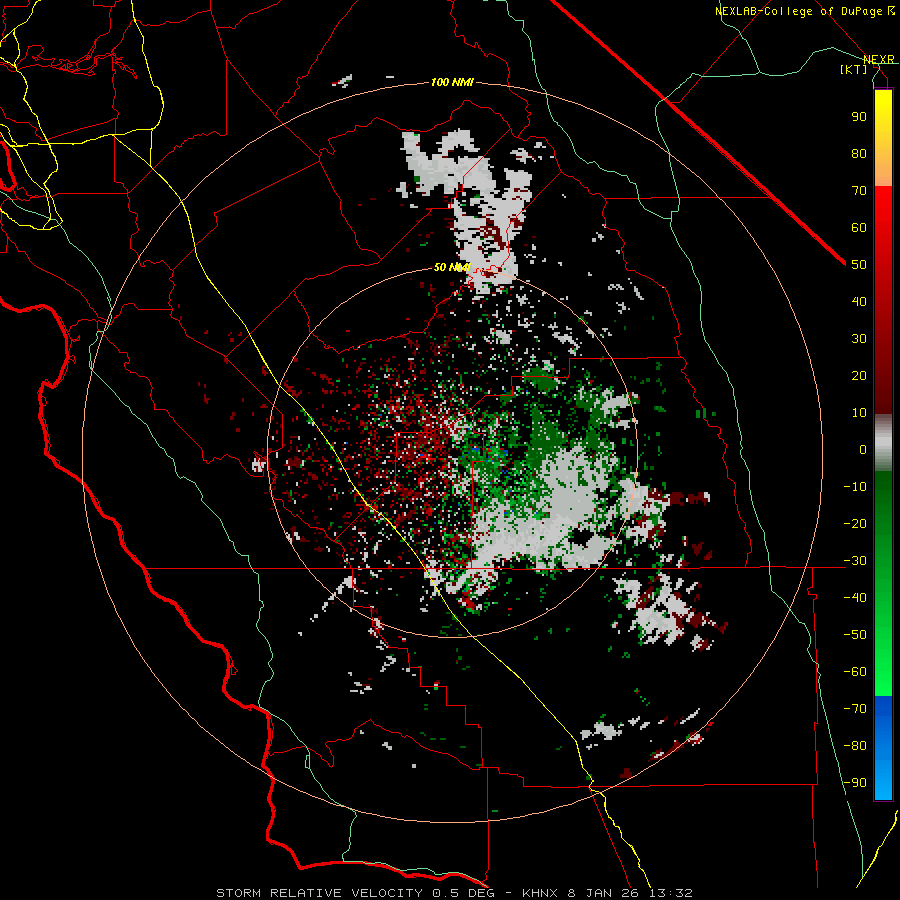Click the "50 NMI" range ring label
Screen dimensions: 900x900
(x=452, y=267)
